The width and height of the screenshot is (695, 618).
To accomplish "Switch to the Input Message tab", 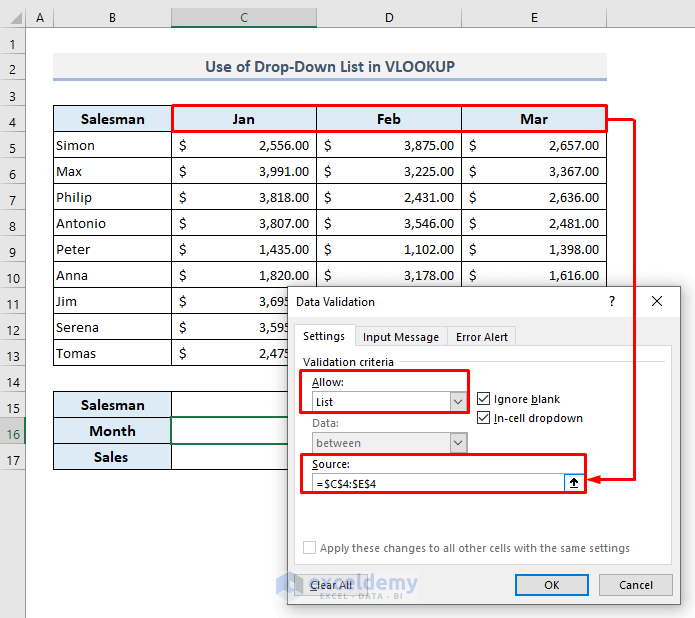I will point(401,337).
